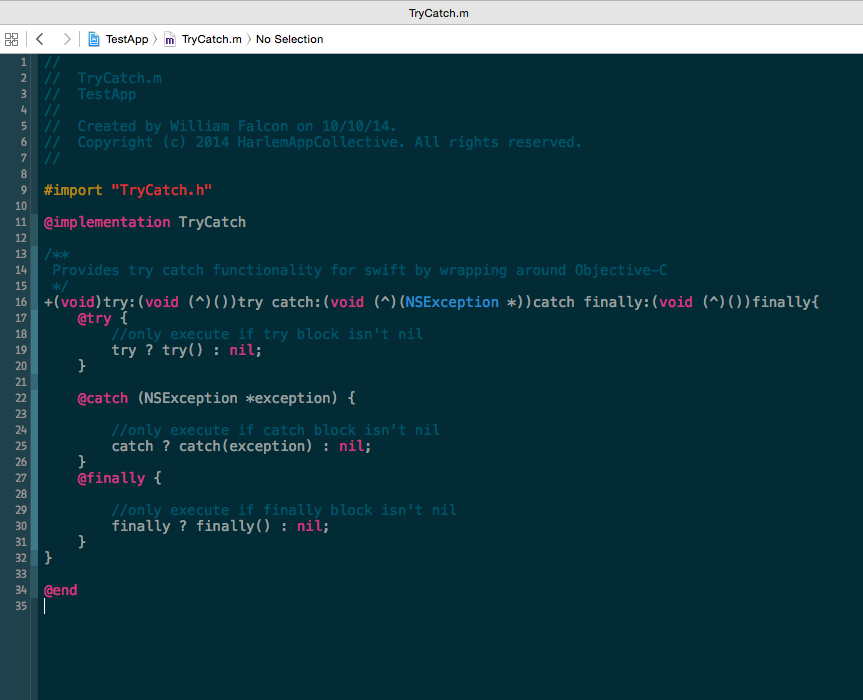
Task: Open the No Selection symbol dropdown
Action: point(289,39)
